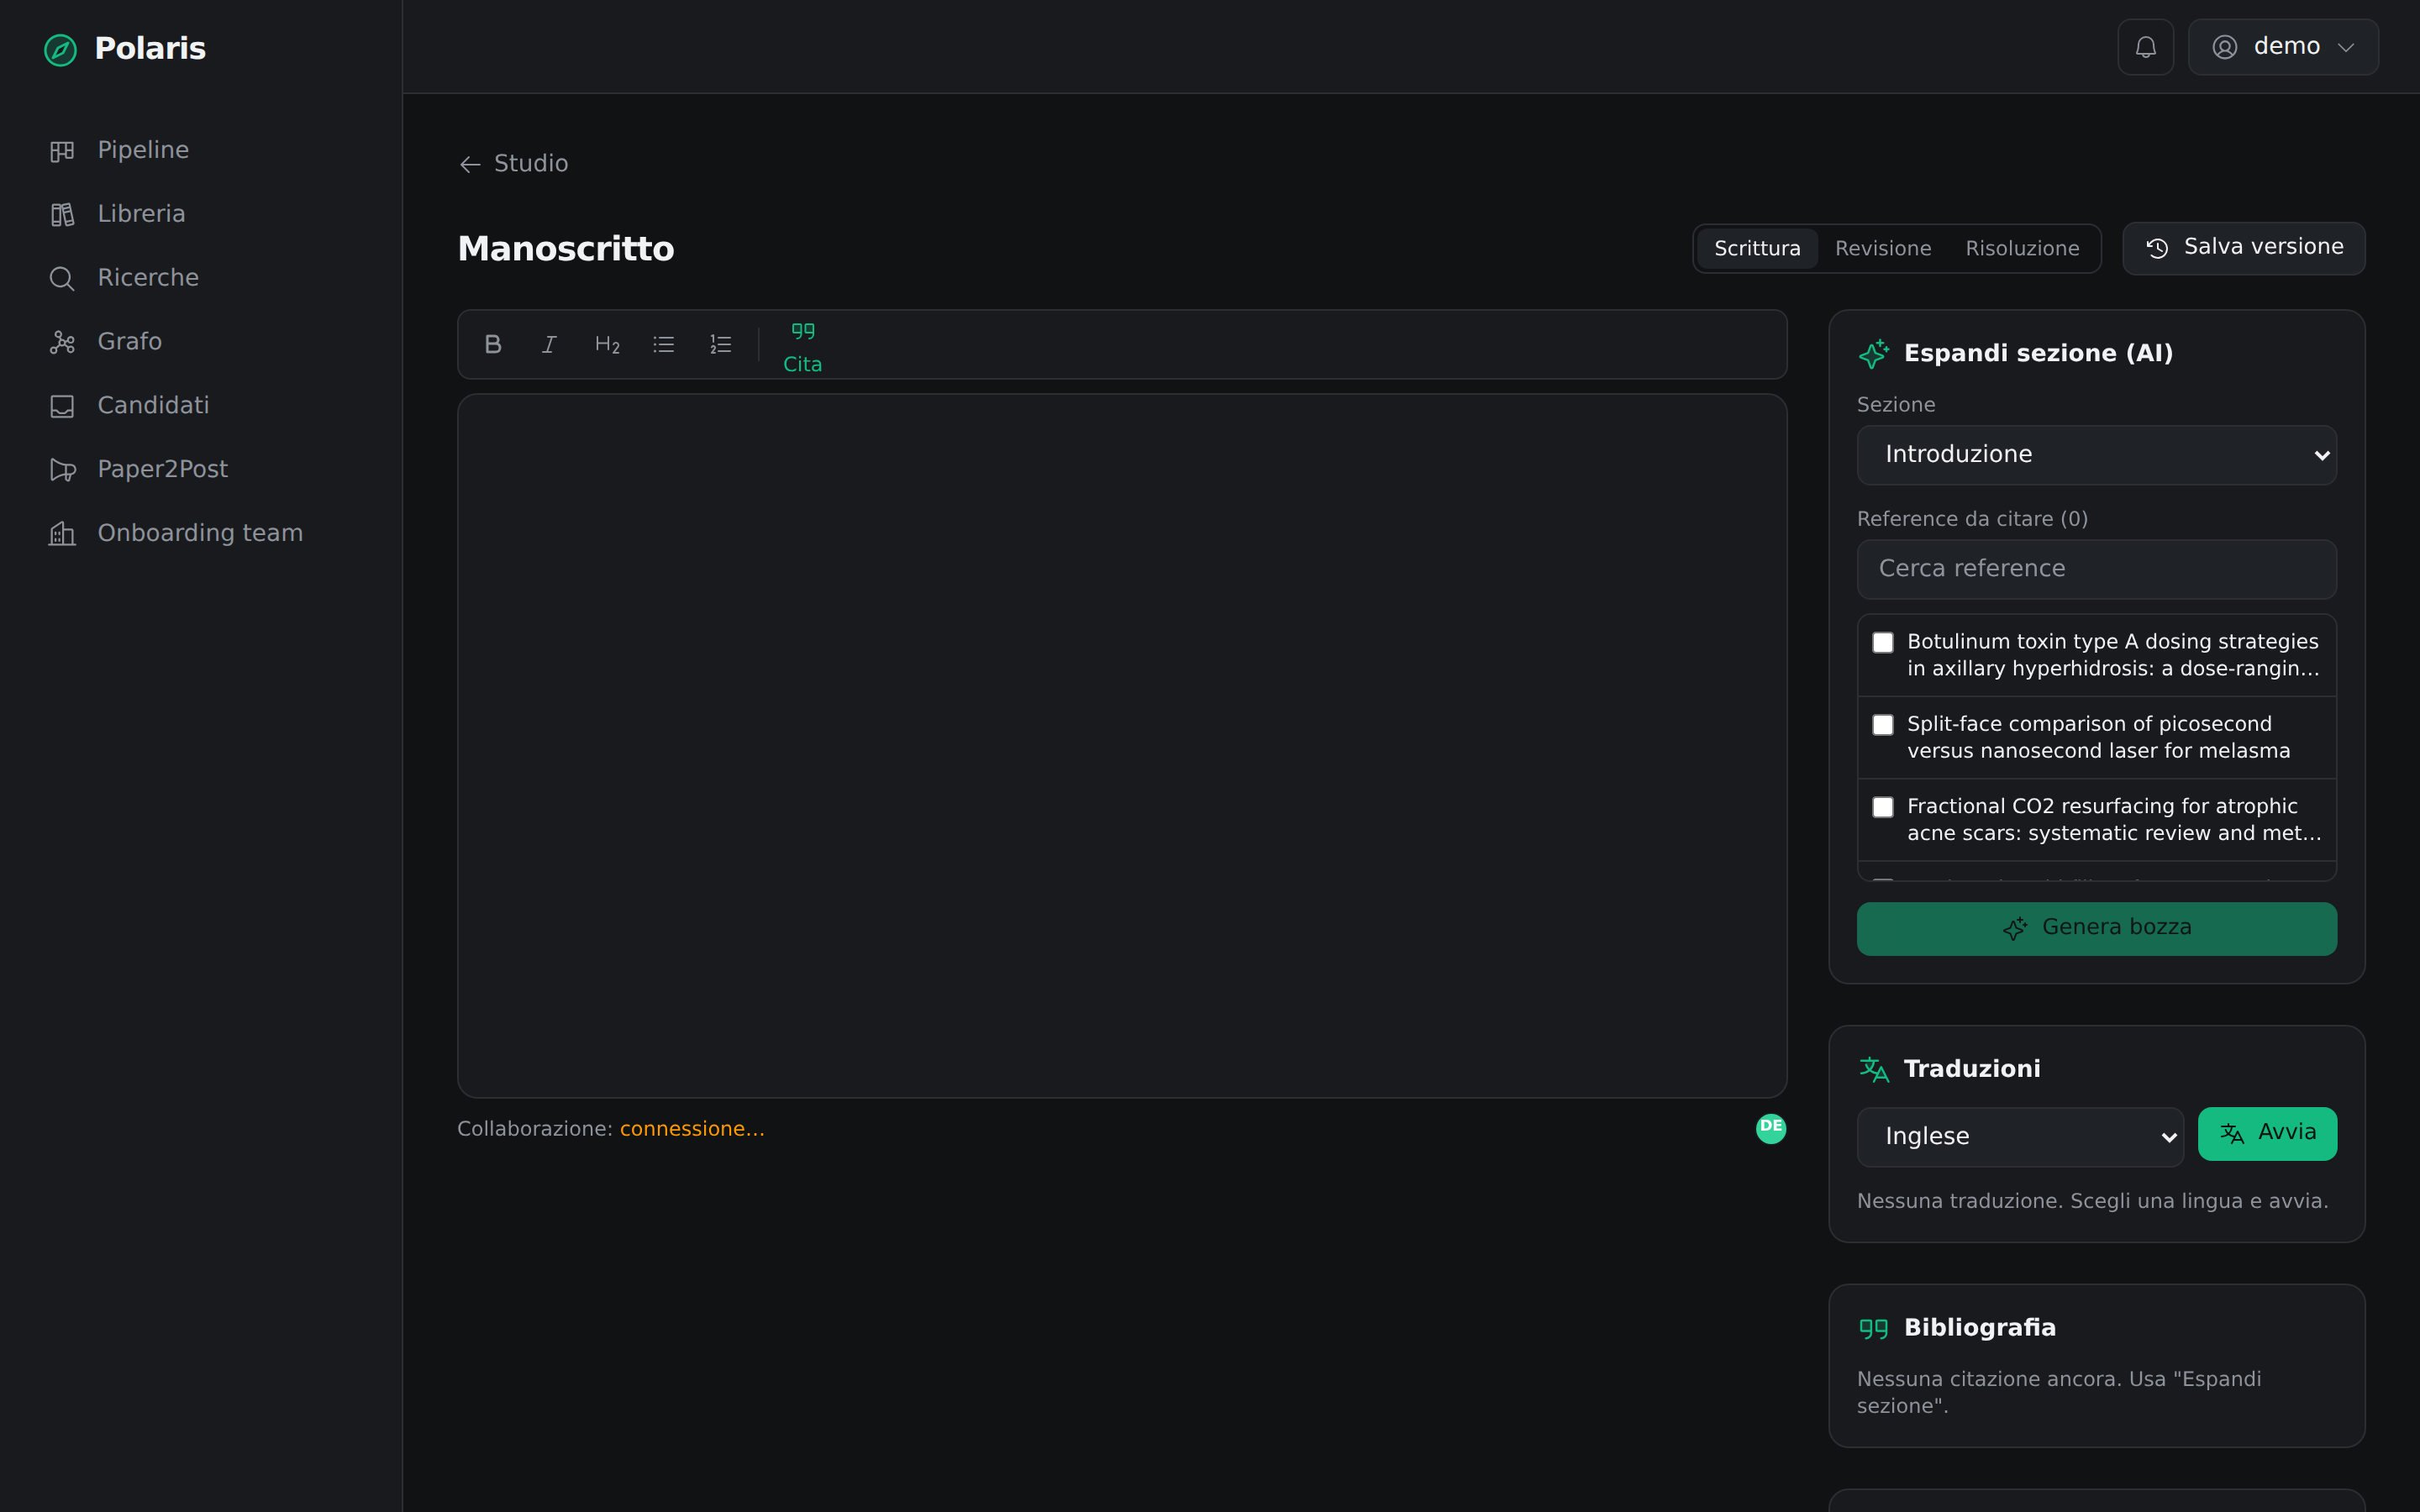Image resolution: width=2420 pixels, height=1512 pixels.
Task: Click the DE collaborator avatar
Action: tap(1771, 1128)
